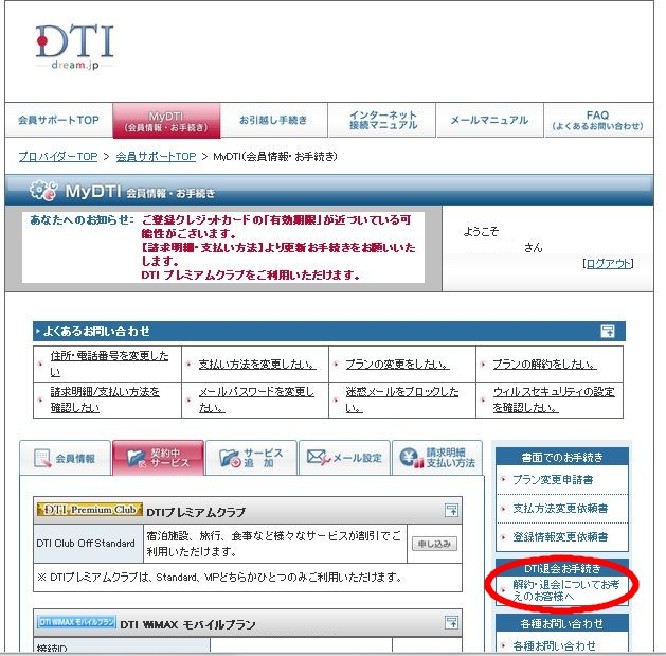
Task: Select the メール設定 tab
Action: 344,459
